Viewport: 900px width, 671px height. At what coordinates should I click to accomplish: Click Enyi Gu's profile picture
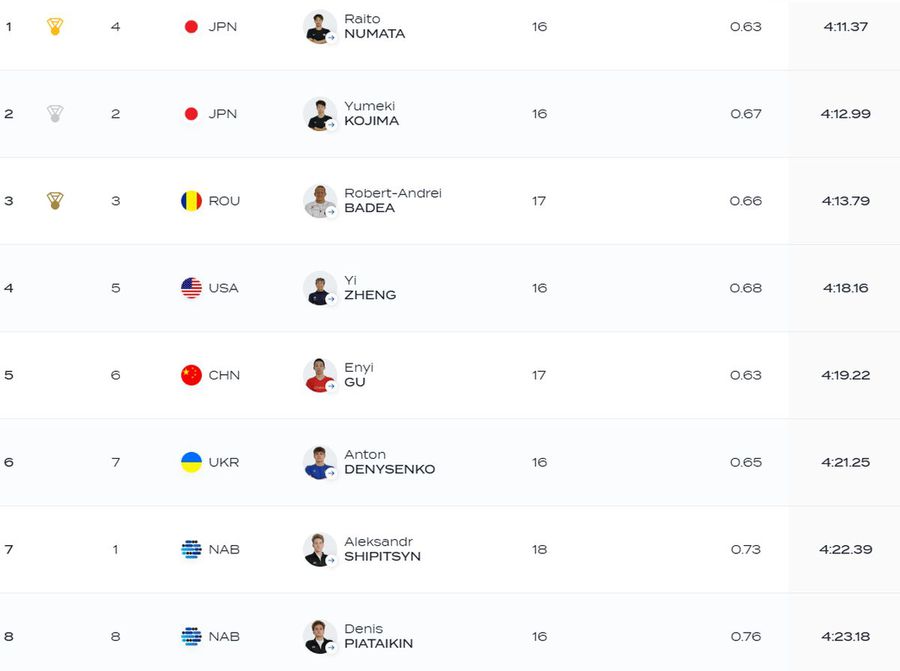[x=320, y=375]
